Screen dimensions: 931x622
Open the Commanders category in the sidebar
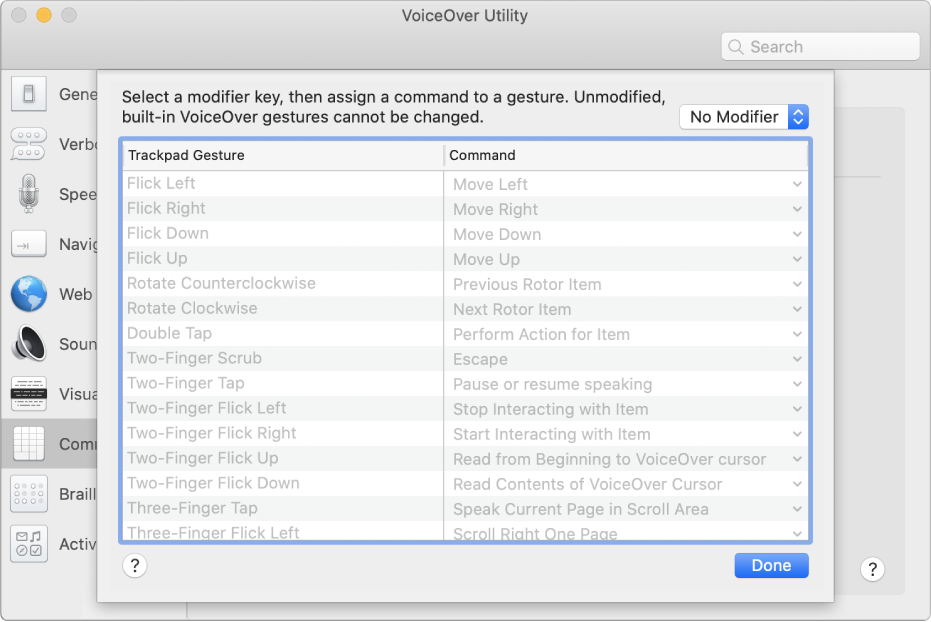pyautogui.click(x=28, y=444)
